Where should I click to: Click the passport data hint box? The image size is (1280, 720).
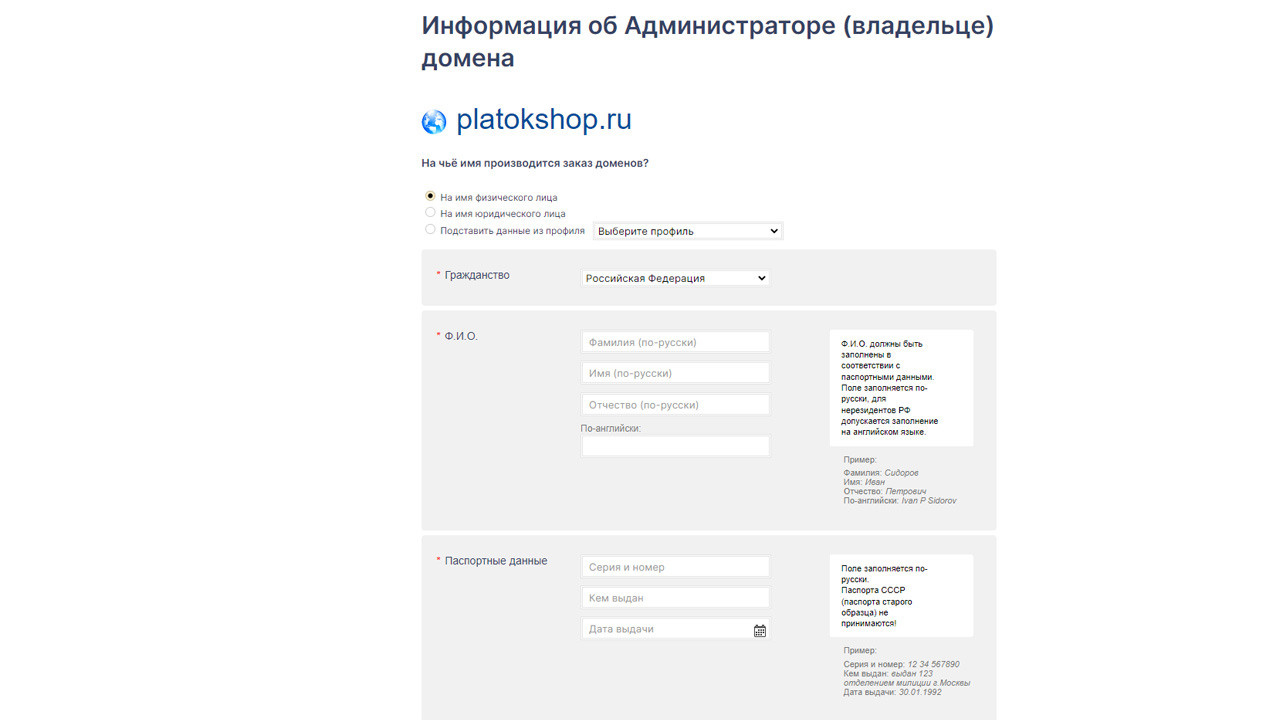(901, 595)
